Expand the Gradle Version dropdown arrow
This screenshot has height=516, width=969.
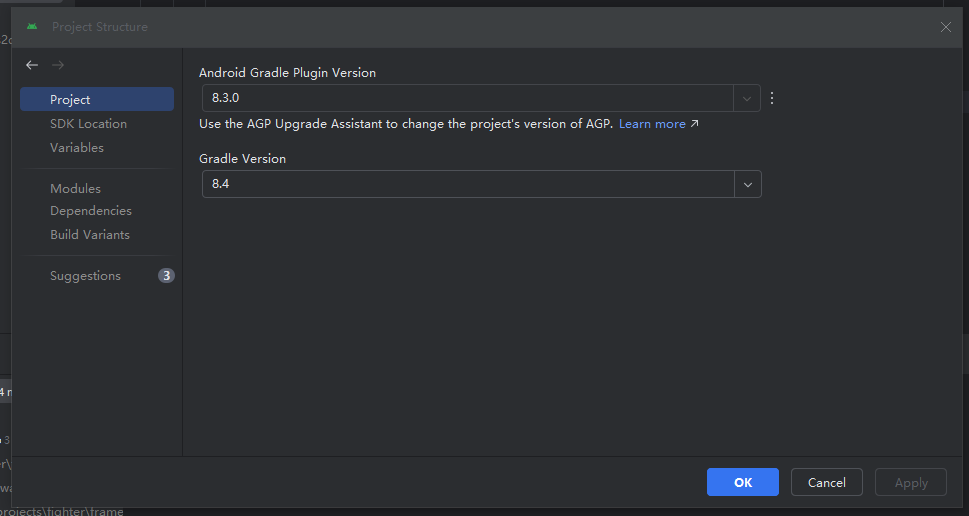[x=747, y=184]
